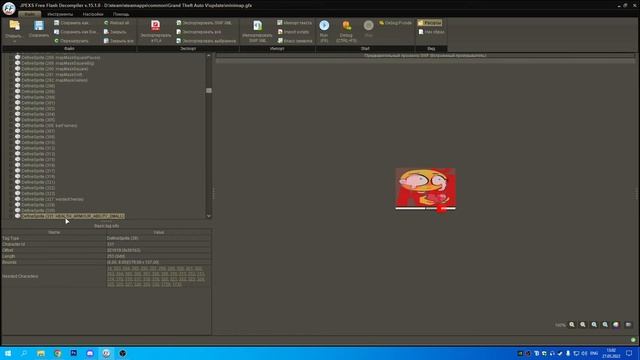Click the Name column header

(x=54, y=232)
